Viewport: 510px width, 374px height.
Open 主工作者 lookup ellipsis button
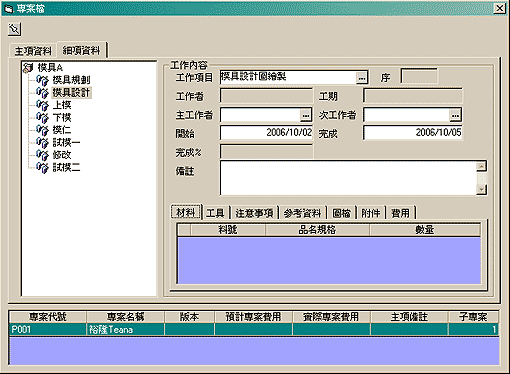(306, 115)
